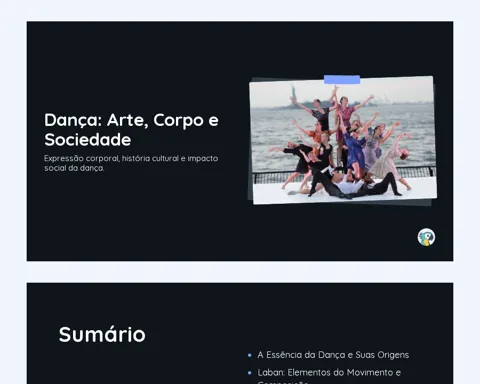Viewport: 480px width, 384px height.
Task: Click the word 'Dança:' in the title
Action: coord(73,120)
